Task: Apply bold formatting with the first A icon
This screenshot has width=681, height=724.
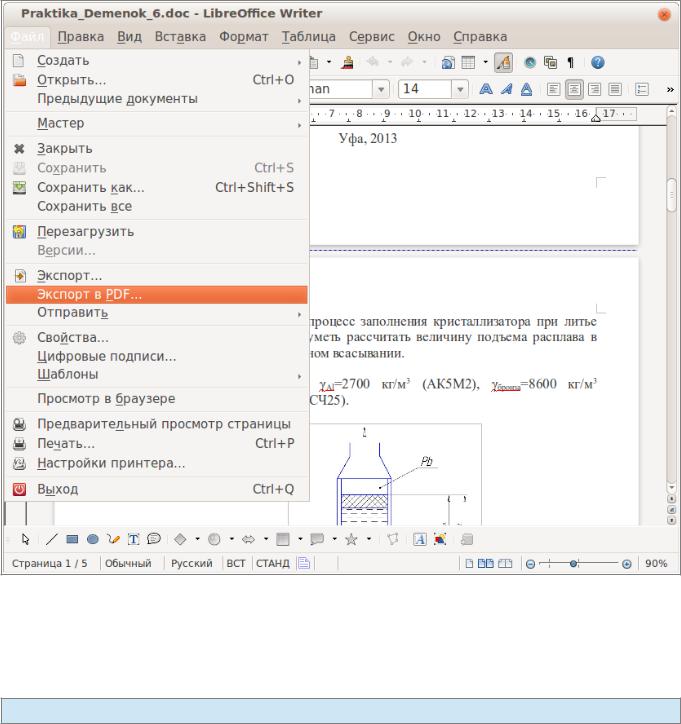Action: pos(486,89)
